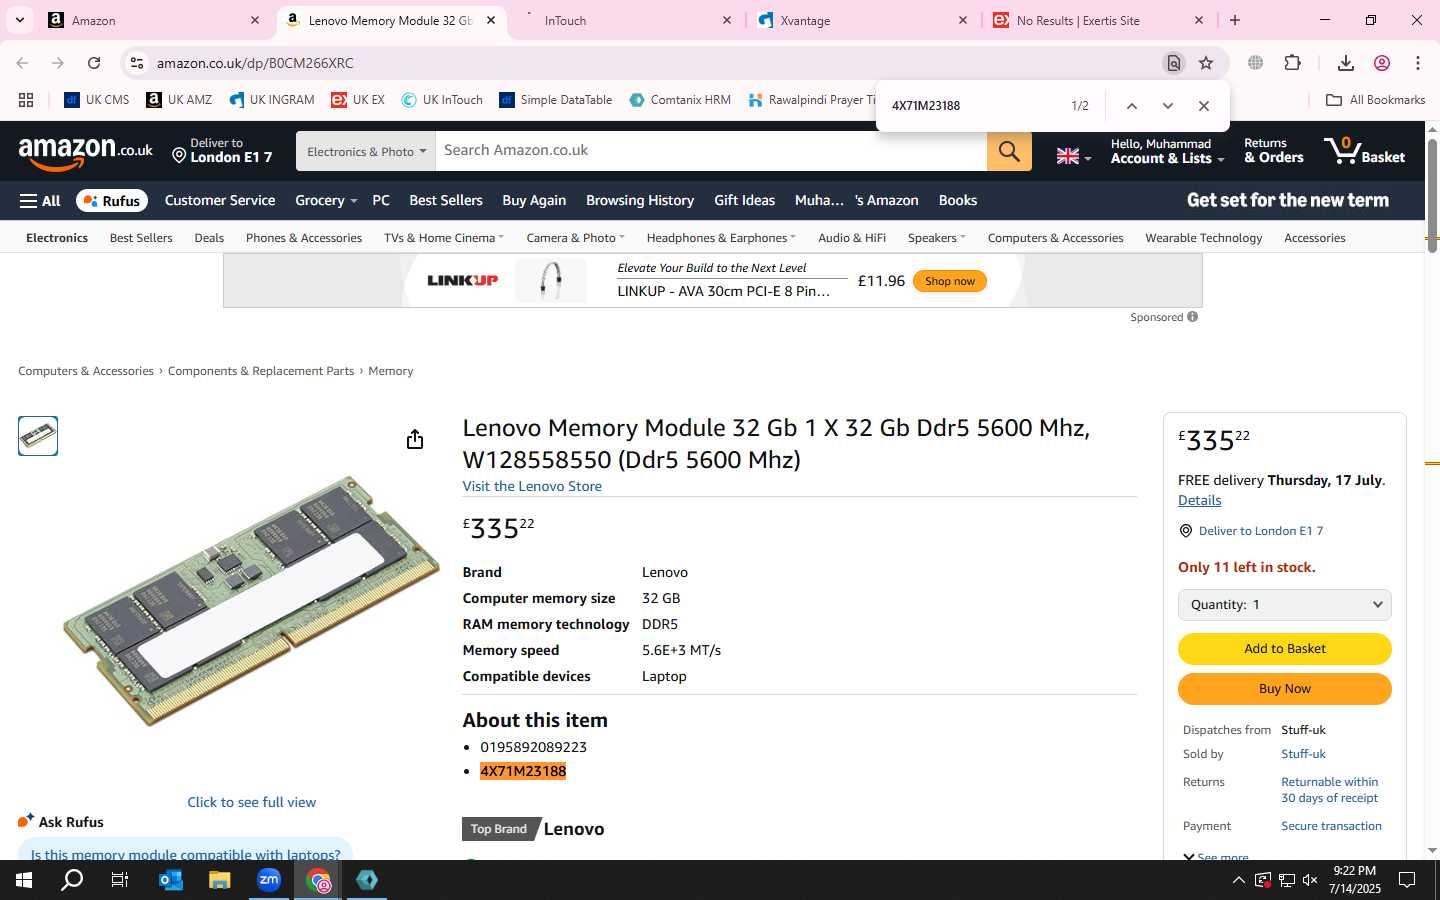
Task: Click the orange Amazon search magnifier button
Action: pyautogui.click(x=1009, y=151)
